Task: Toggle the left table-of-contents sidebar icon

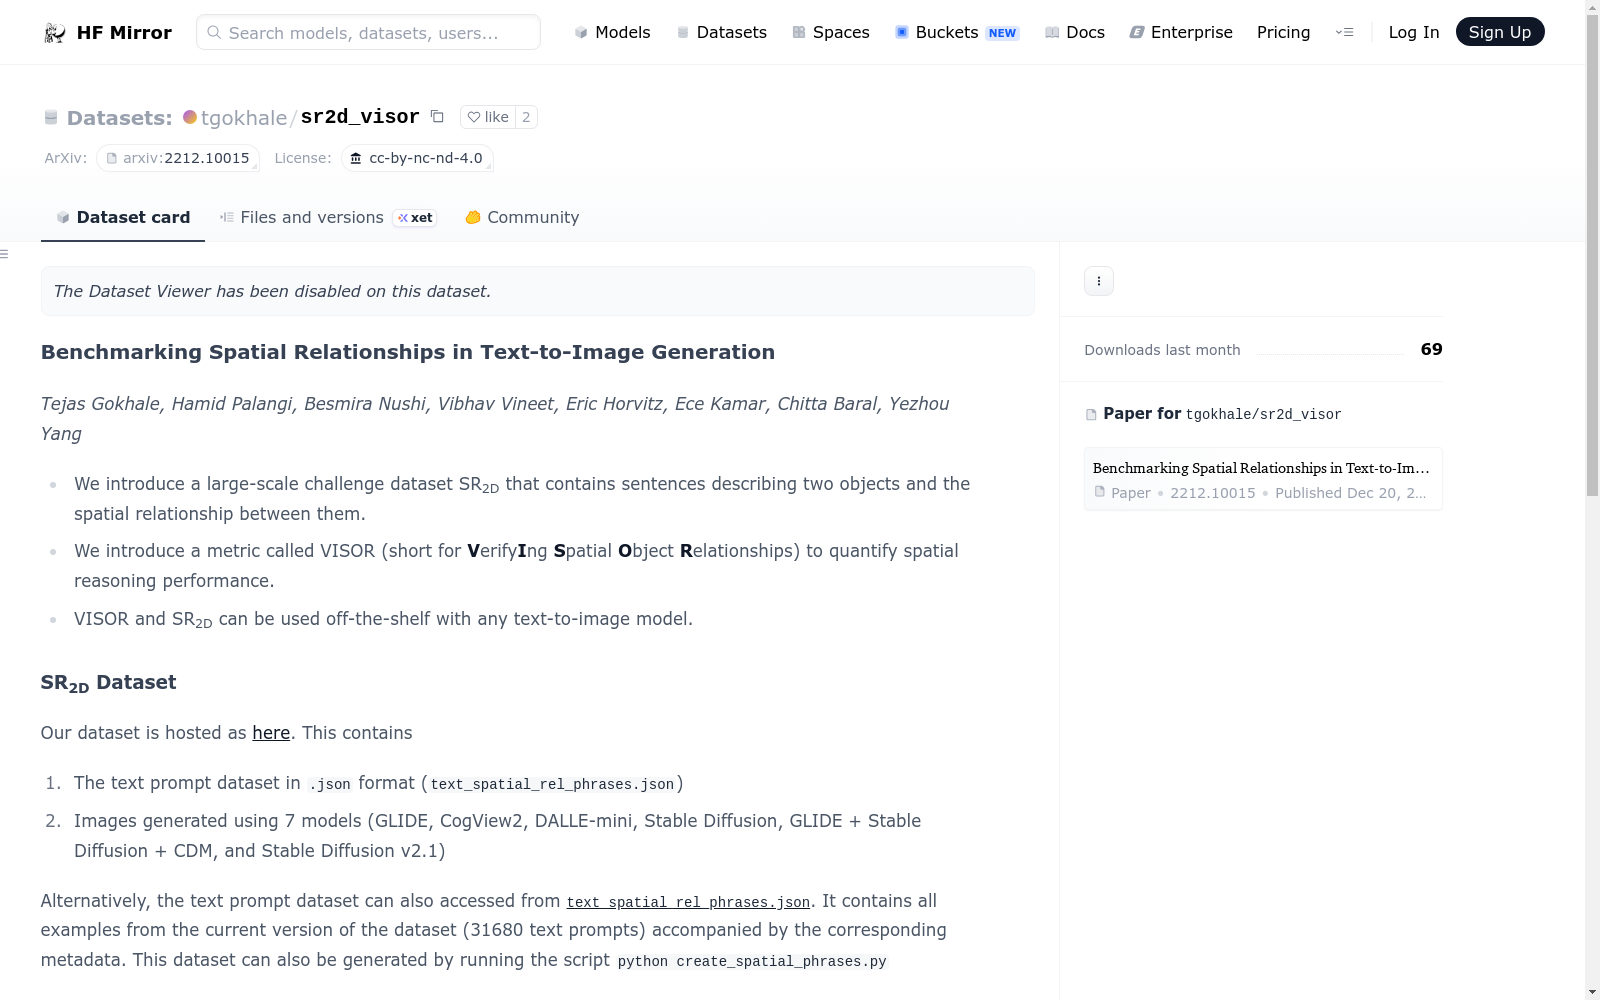Action: [x=4, y=254]
